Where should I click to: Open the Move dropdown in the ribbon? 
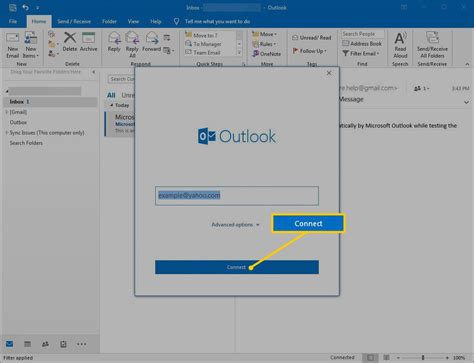point(264,34)
